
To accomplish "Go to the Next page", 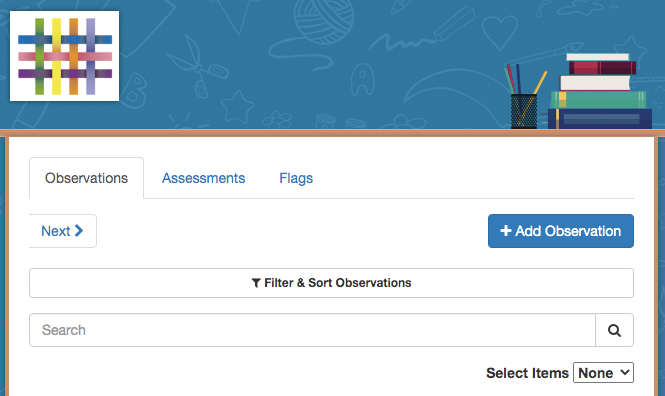I will pos(62,231).
